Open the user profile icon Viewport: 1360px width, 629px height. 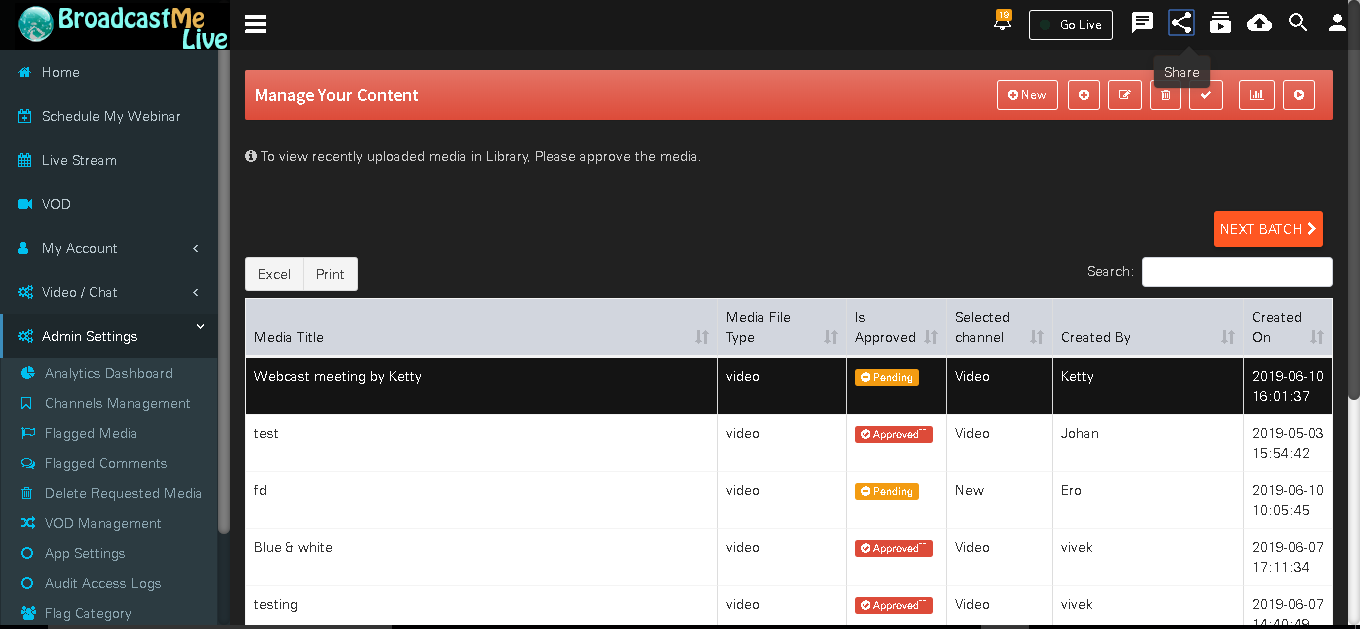pos(1337,22)
